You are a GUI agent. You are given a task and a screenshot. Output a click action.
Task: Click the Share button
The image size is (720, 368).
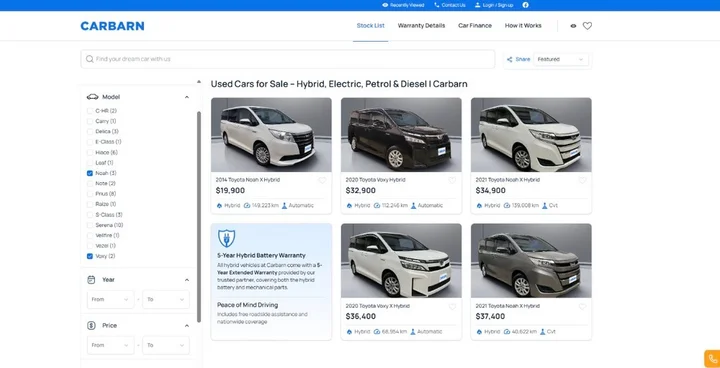click(518, 59)
